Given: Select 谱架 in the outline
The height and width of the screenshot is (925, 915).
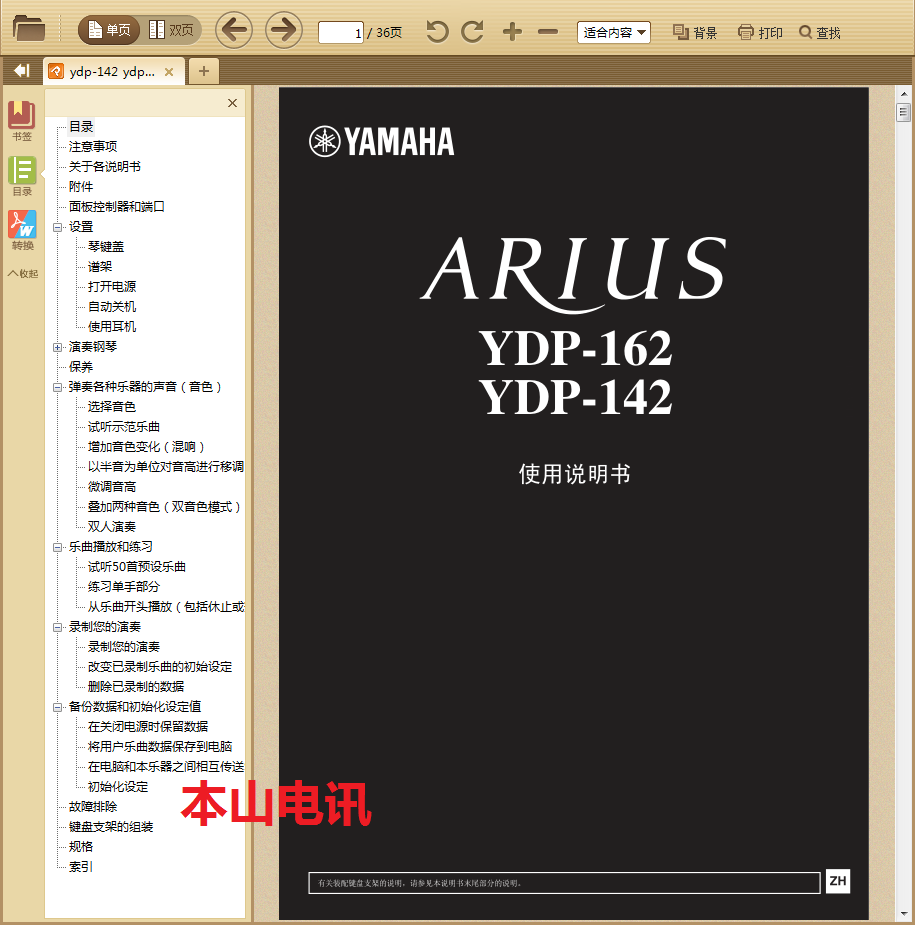Looking at the screenshot, I should (x=100, y=267).
